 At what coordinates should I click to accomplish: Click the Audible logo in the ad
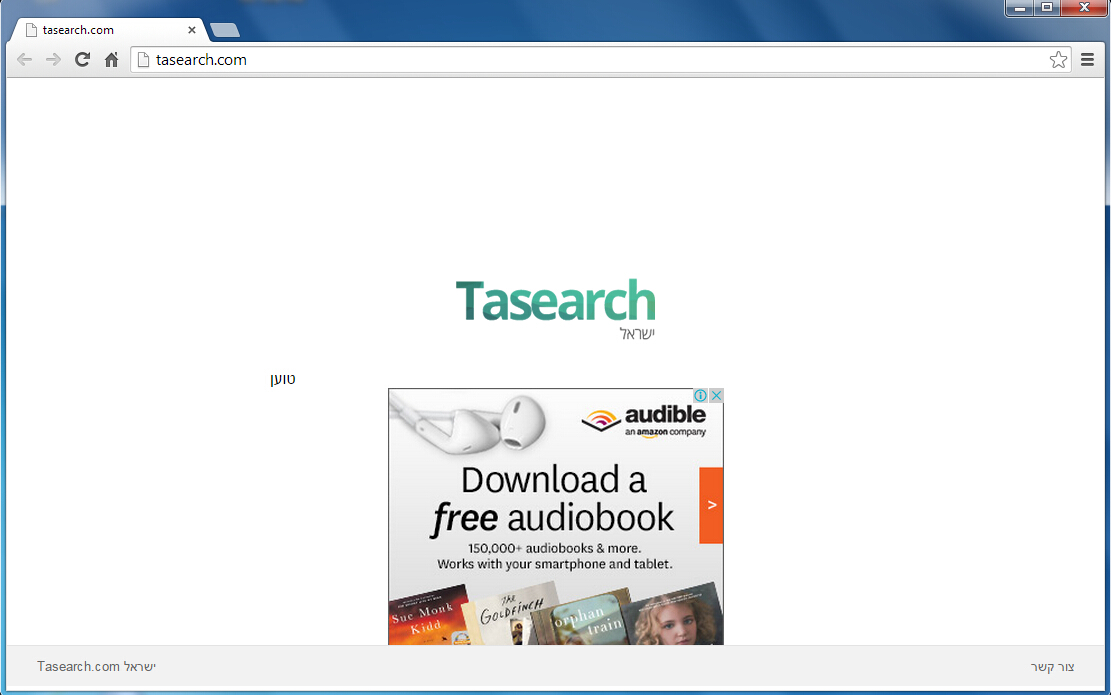644,420
